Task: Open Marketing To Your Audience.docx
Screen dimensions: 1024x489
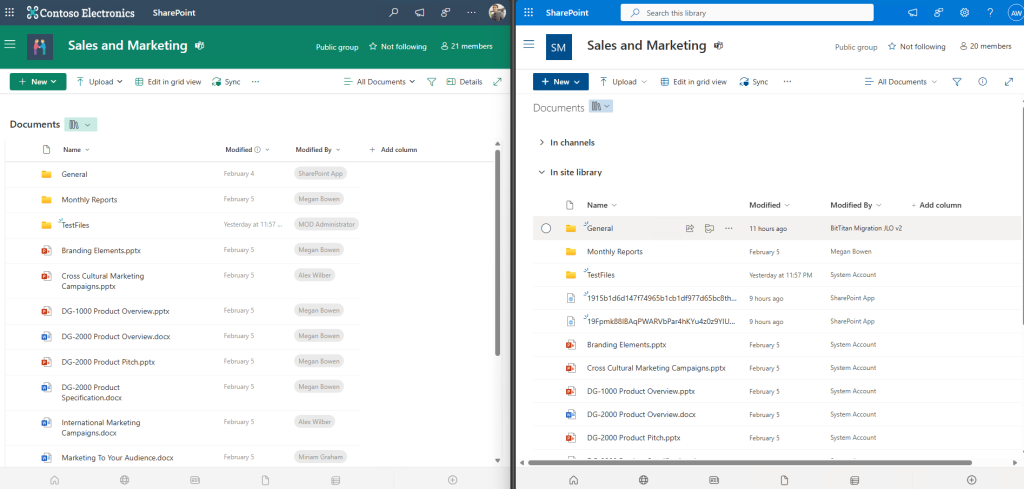Action: (118, 458)
